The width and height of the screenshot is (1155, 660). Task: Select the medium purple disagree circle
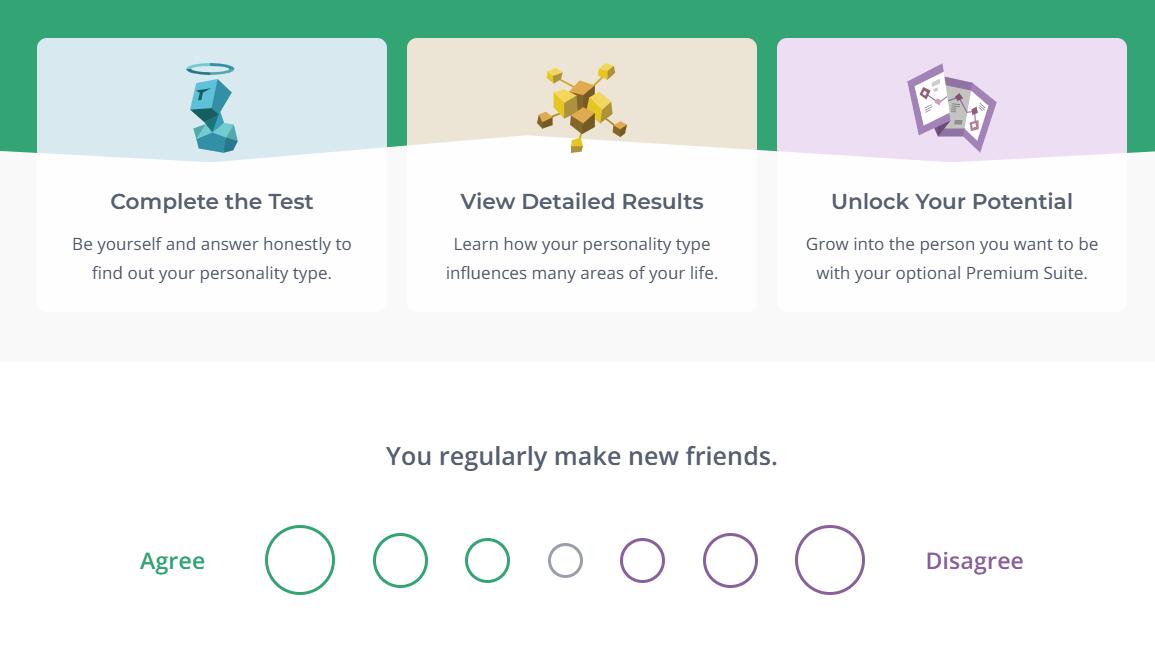(x=730, y=560)
